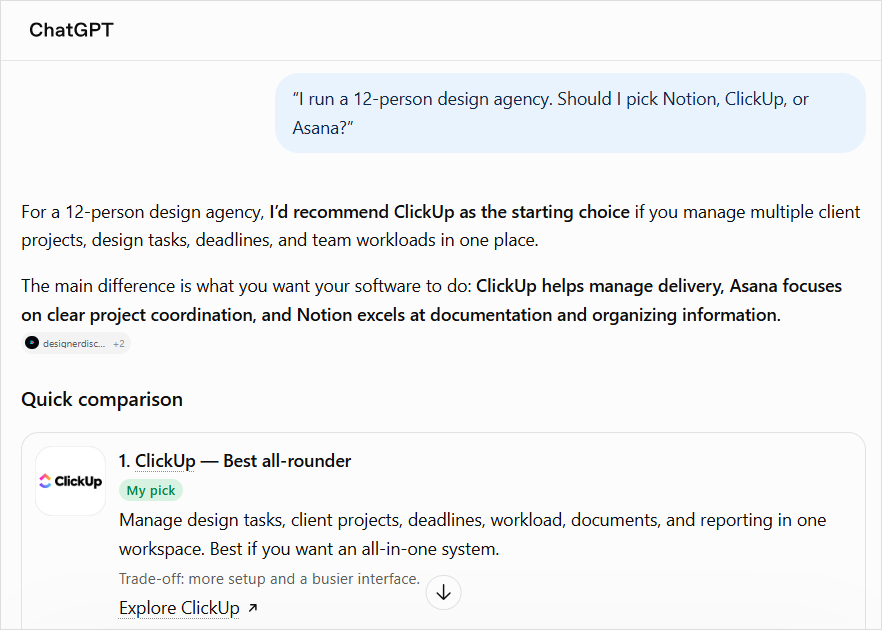Click the My pick badge
This screenshot has height=630, width=882.
point(151,490)
